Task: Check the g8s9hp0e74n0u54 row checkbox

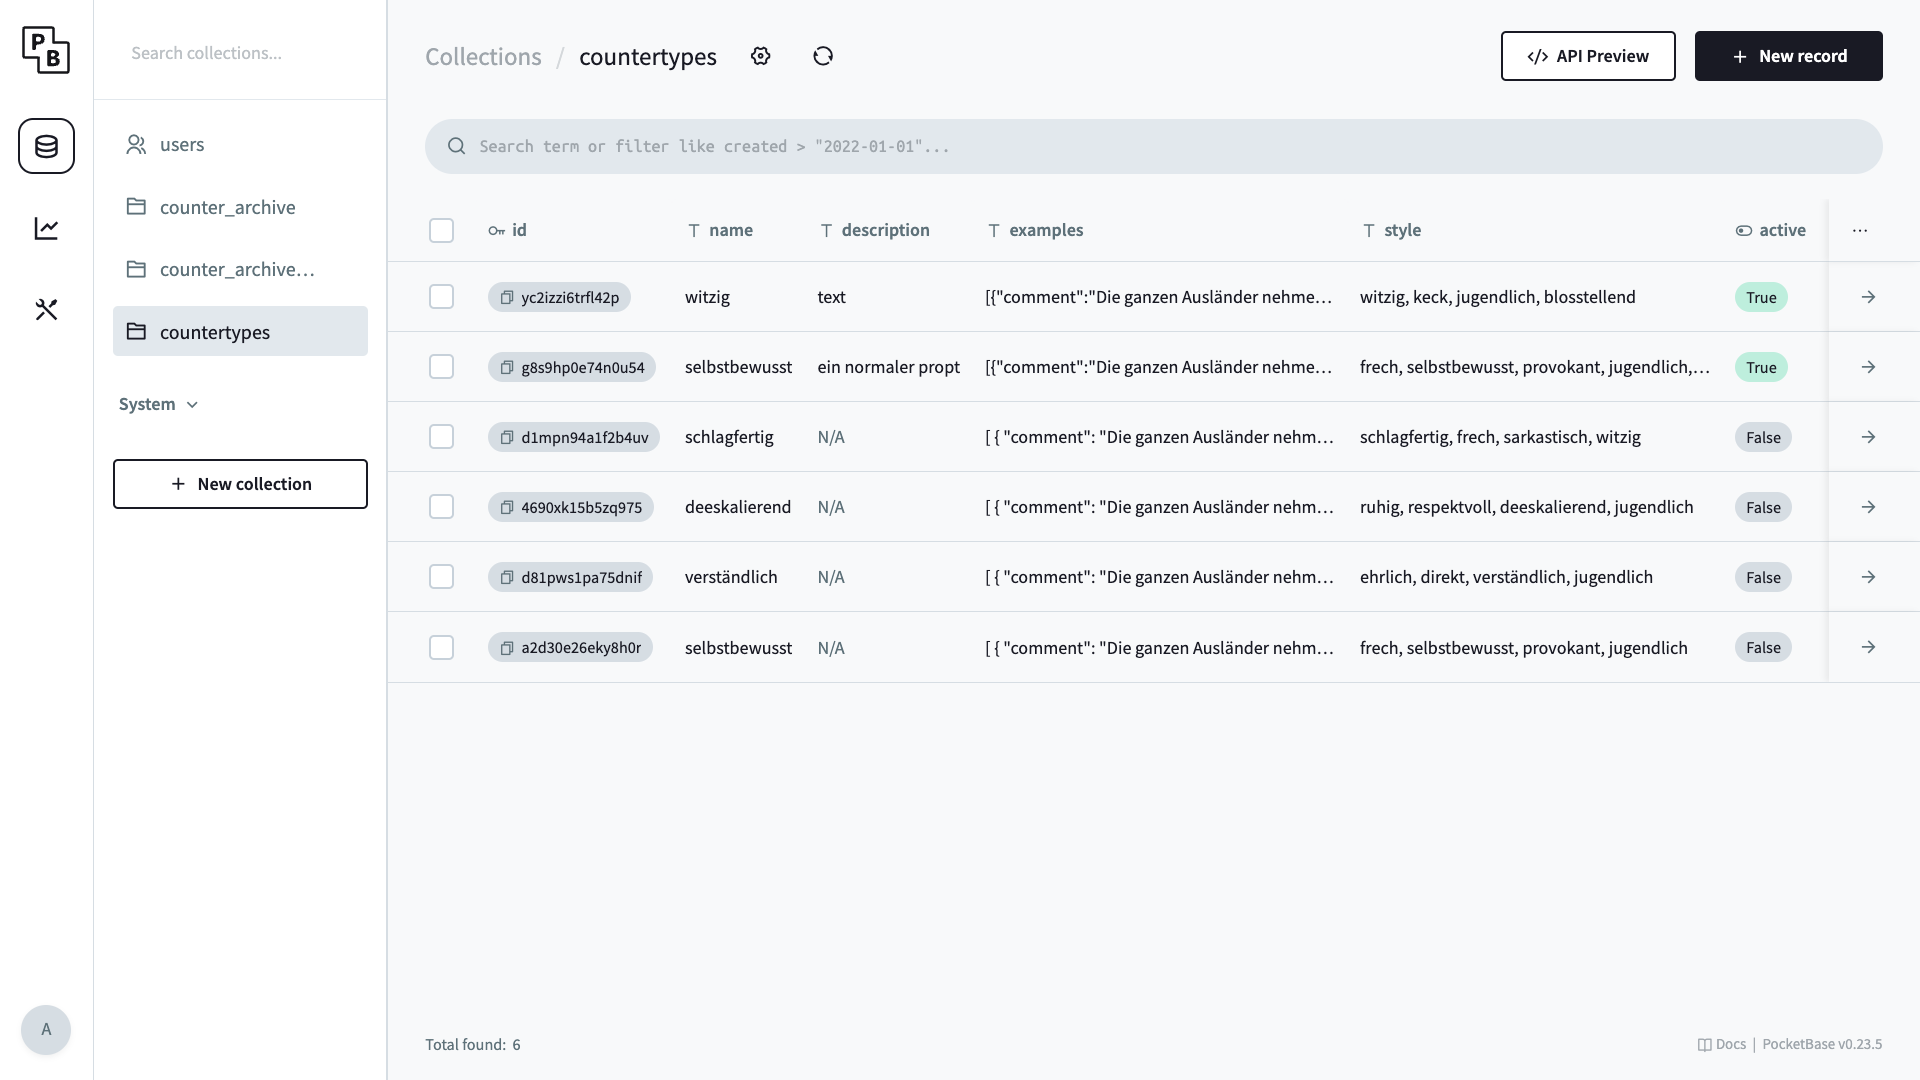Action: pyautogui.click(x=441, y=367)
